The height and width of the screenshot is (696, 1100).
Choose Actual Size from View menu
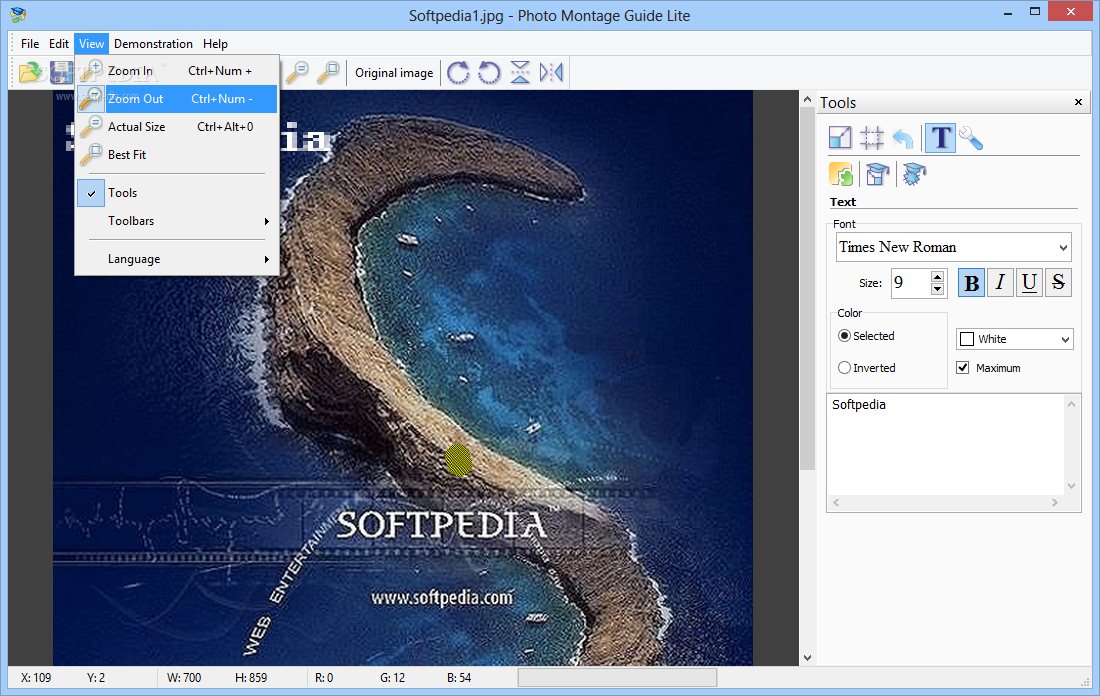click(x=177, y=127)
